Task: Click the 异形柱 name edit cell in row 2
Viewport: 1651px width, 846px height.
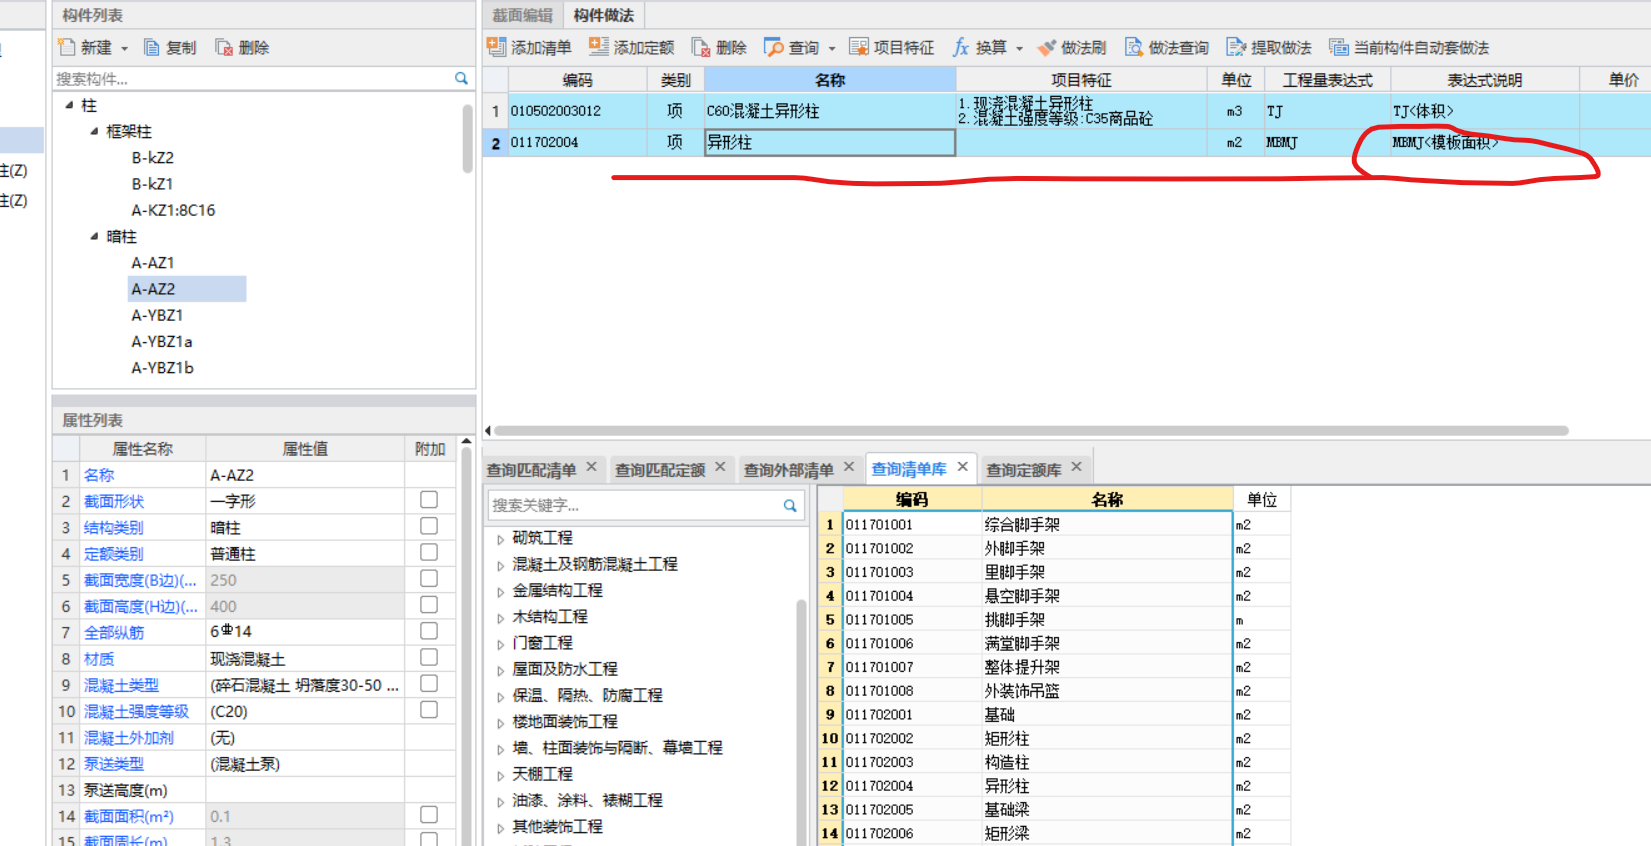Action: click(830, 143)
